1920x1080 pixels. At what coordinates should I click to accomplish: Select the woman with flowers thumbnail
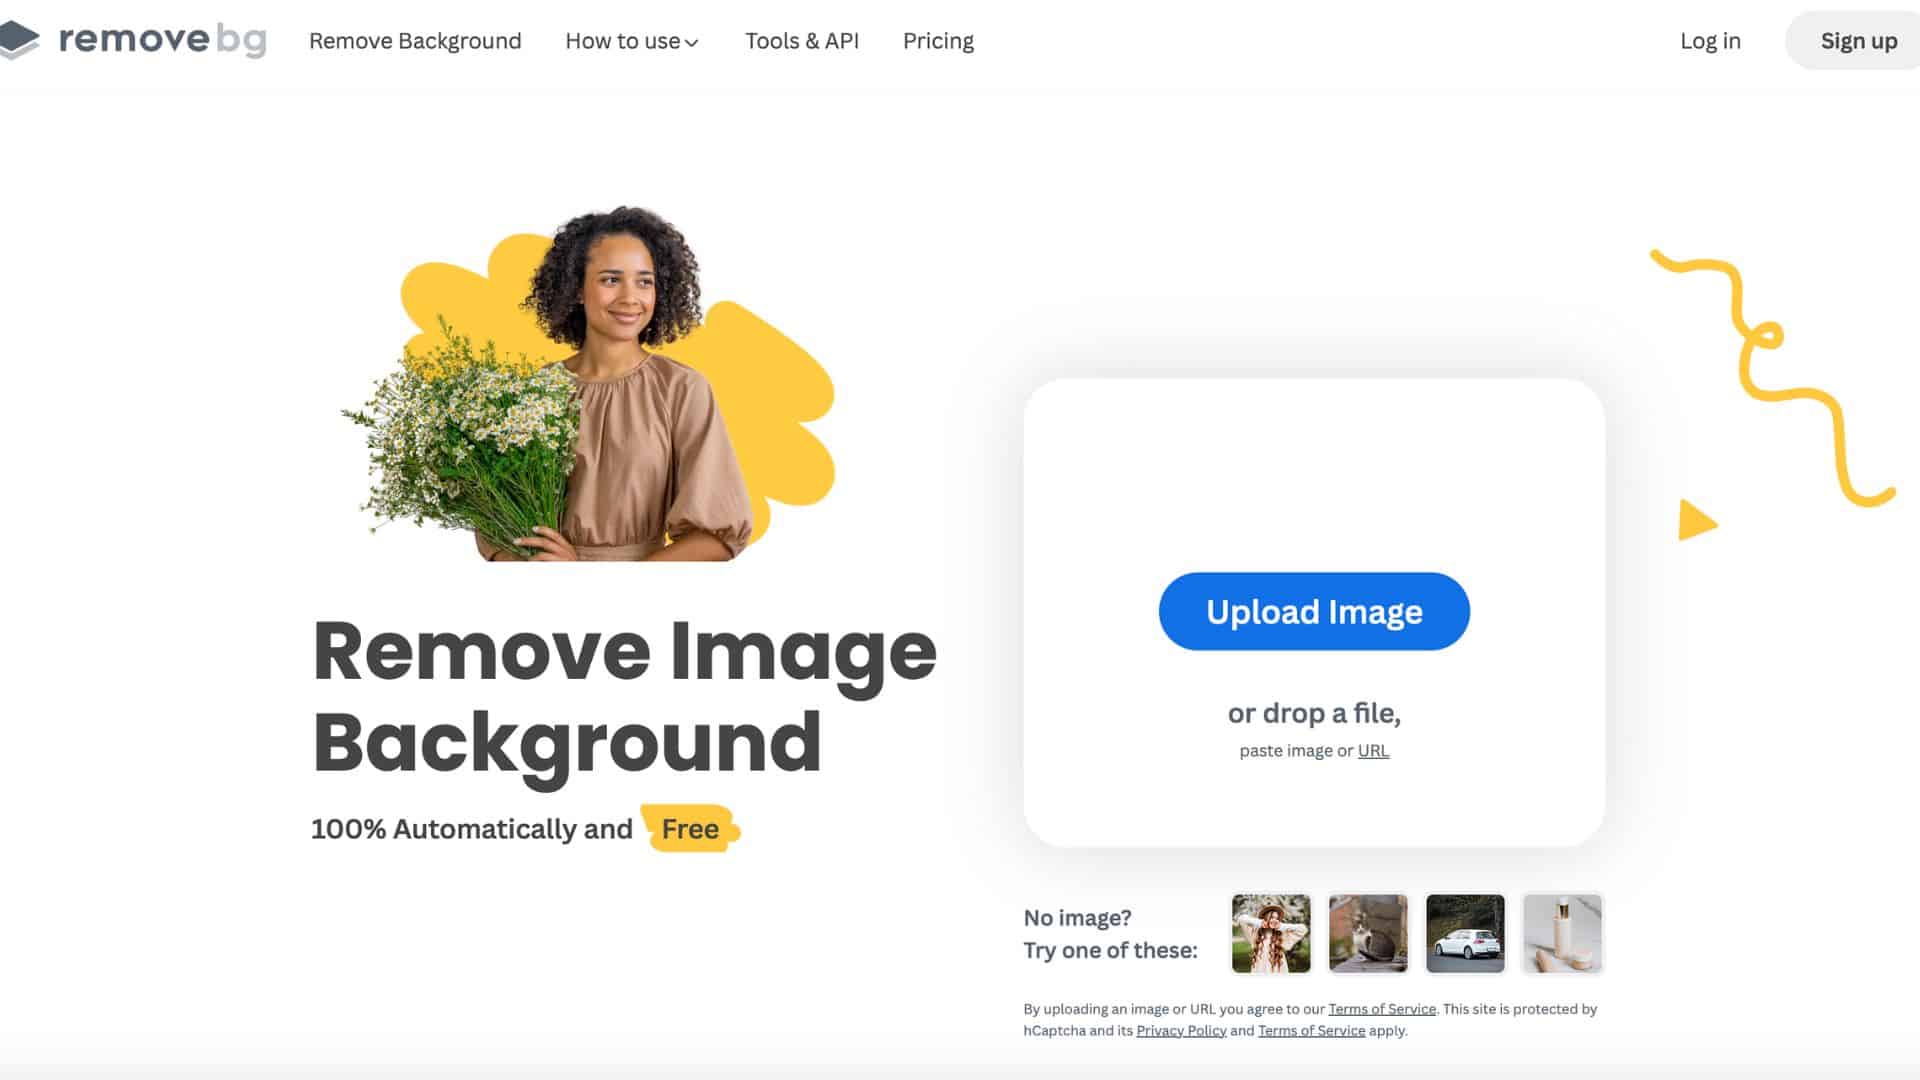click(1270, 932)
